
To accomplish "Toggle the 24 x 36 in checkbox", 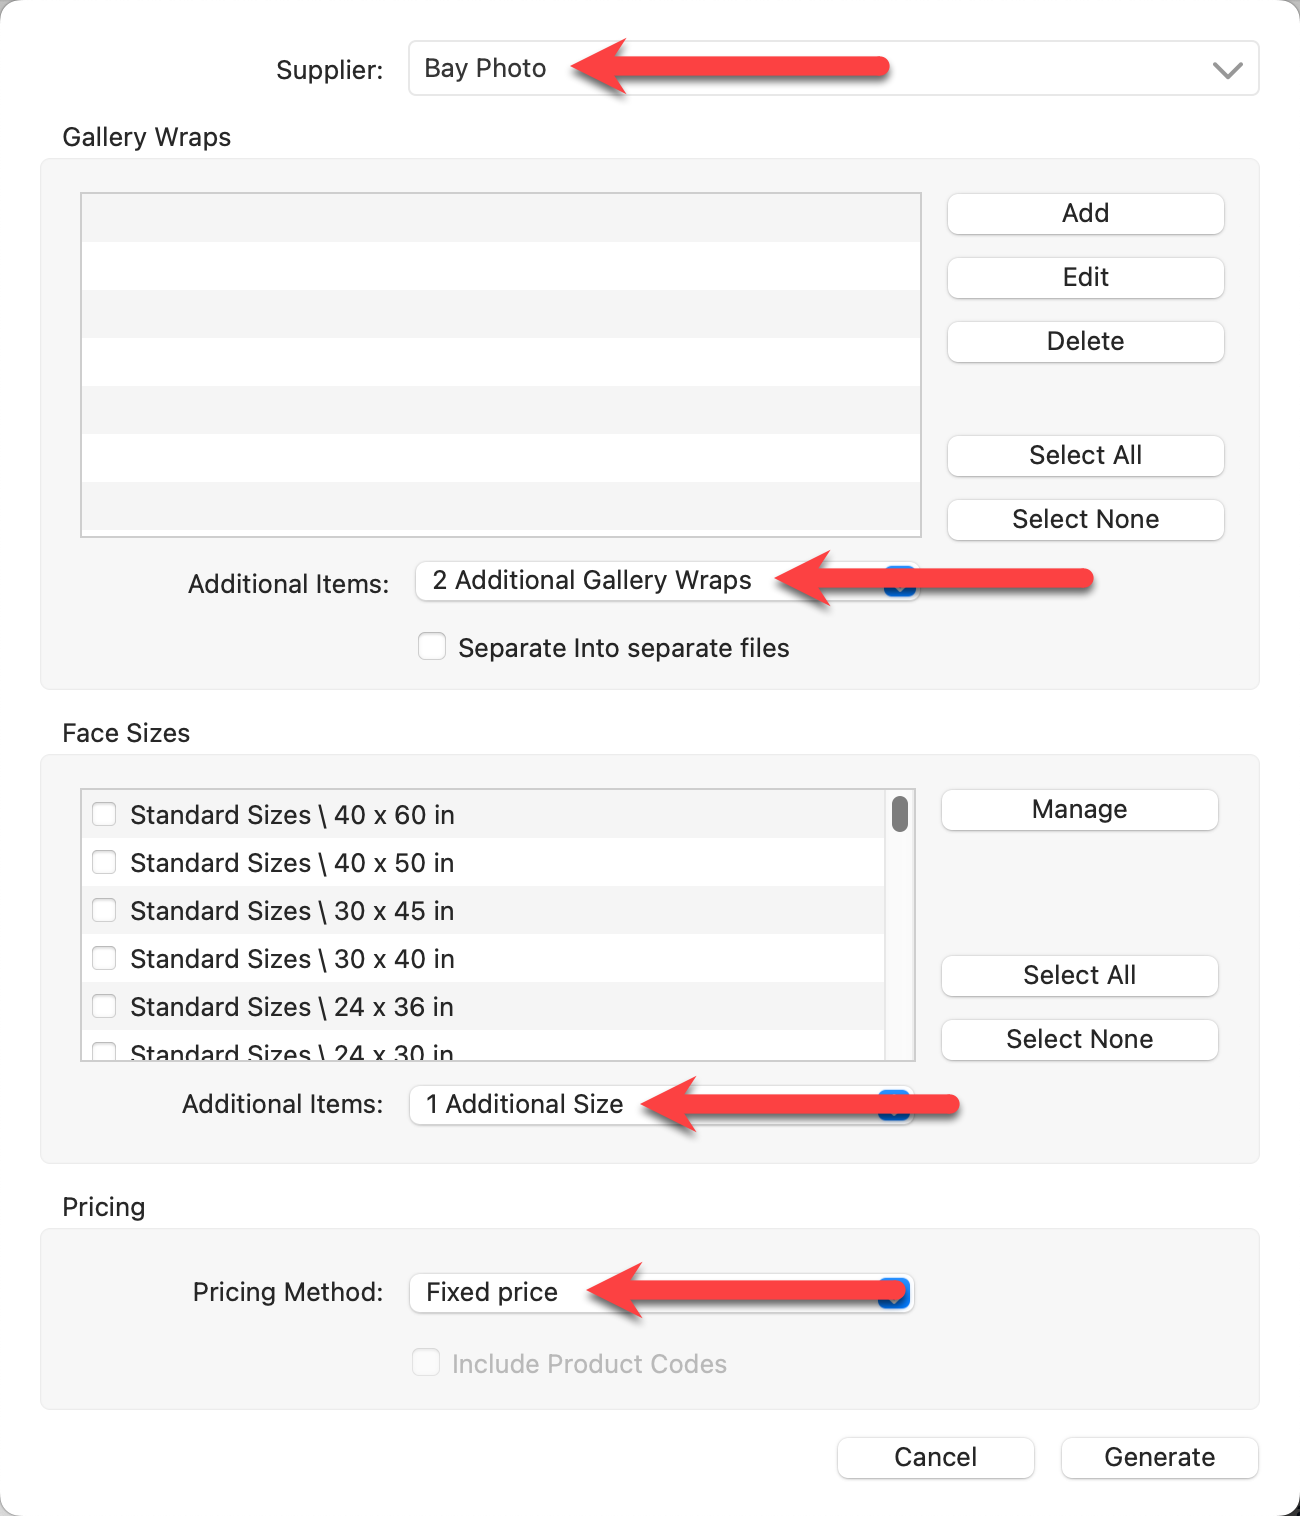I will tap(104, 1006).
